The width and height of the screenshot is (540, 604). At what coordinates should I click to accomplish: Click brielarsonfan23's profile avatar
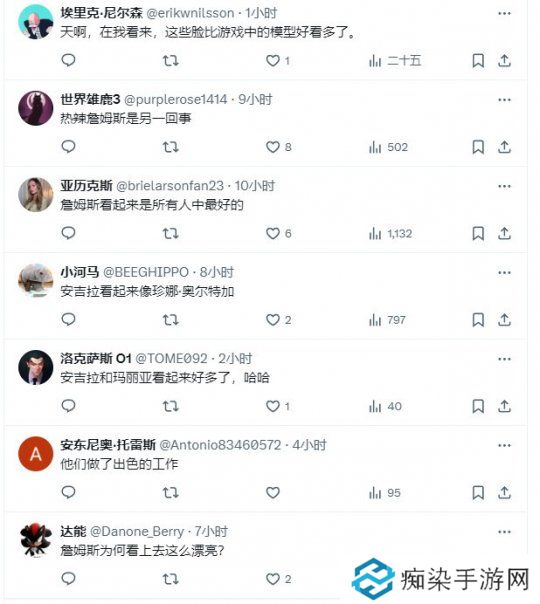(x=35, y=195)
